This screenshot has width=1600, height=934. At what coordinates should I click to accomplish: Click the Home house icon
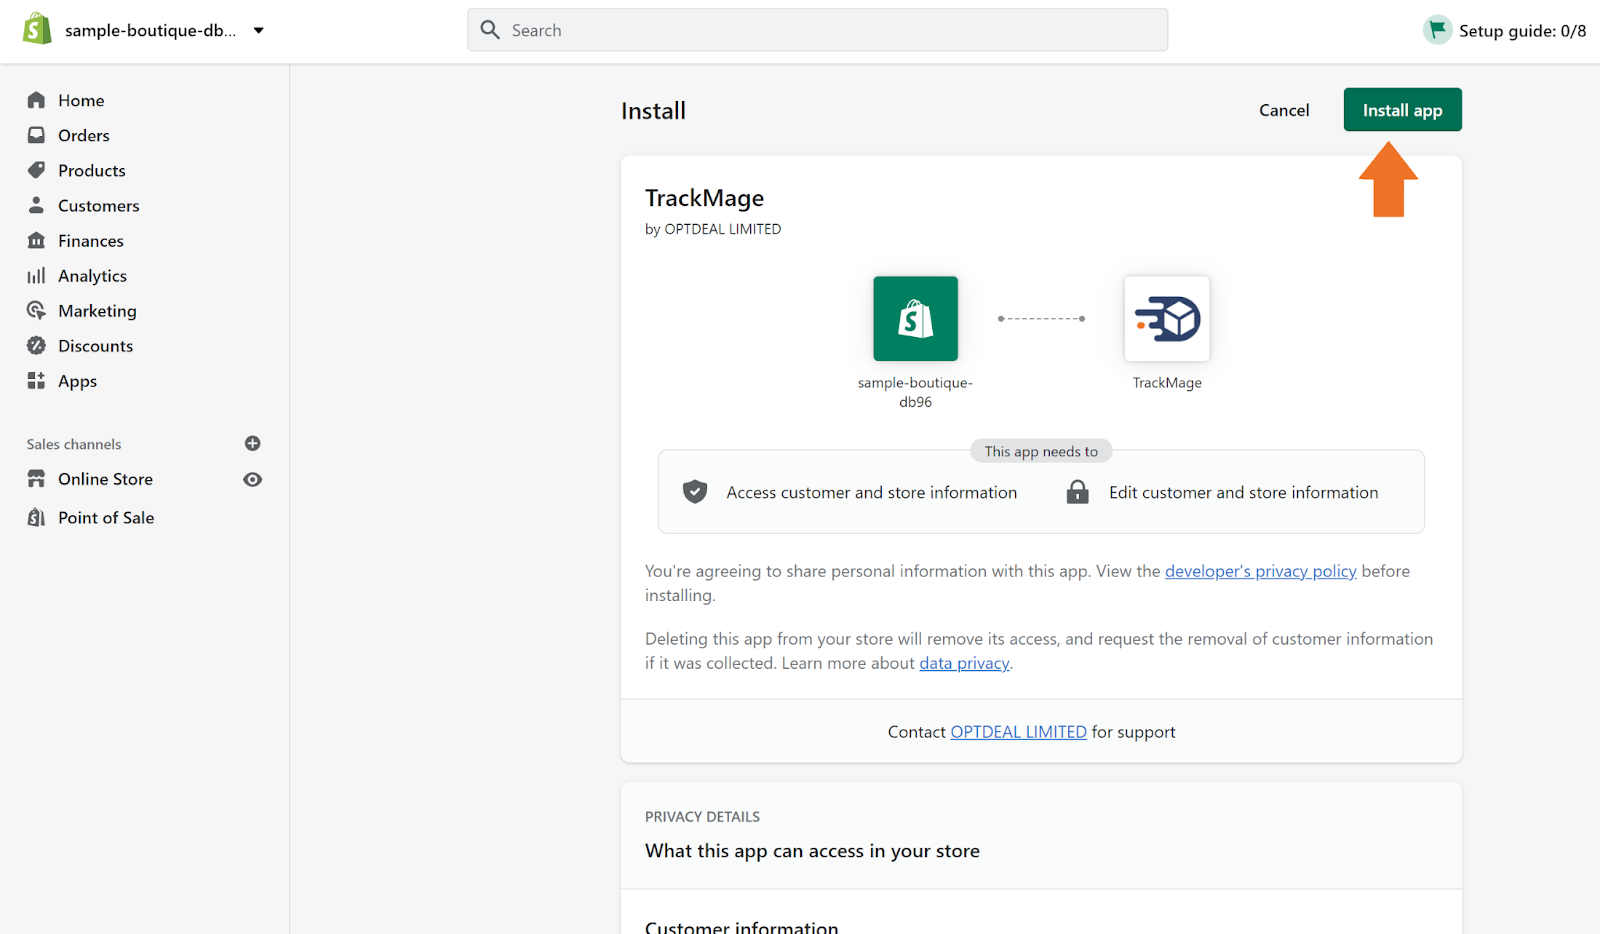coord(37,100)
